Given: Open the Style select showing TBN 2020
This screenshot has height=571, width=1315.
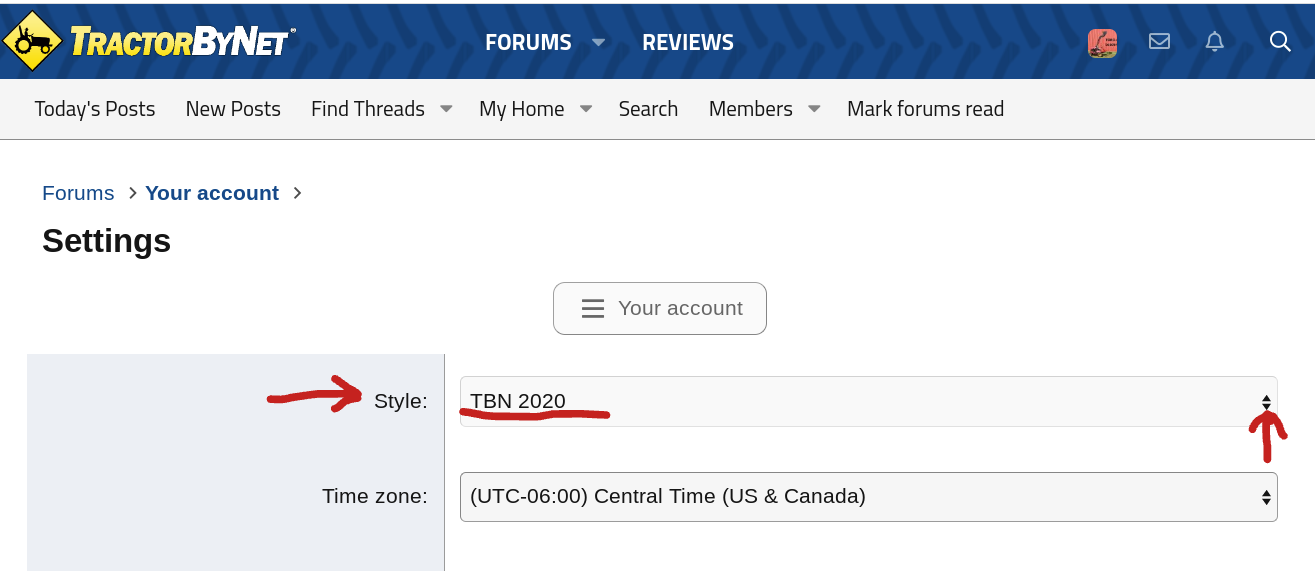Looking at the screenshot, I should pyautogui.click(x=868, y=401).
